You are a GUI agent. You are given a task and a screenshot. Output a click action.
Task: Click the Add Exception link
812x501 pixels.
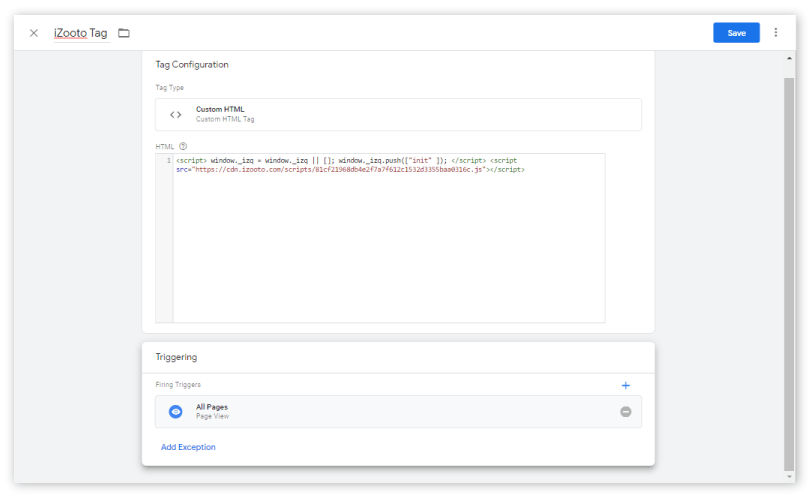tap(188, 447)
